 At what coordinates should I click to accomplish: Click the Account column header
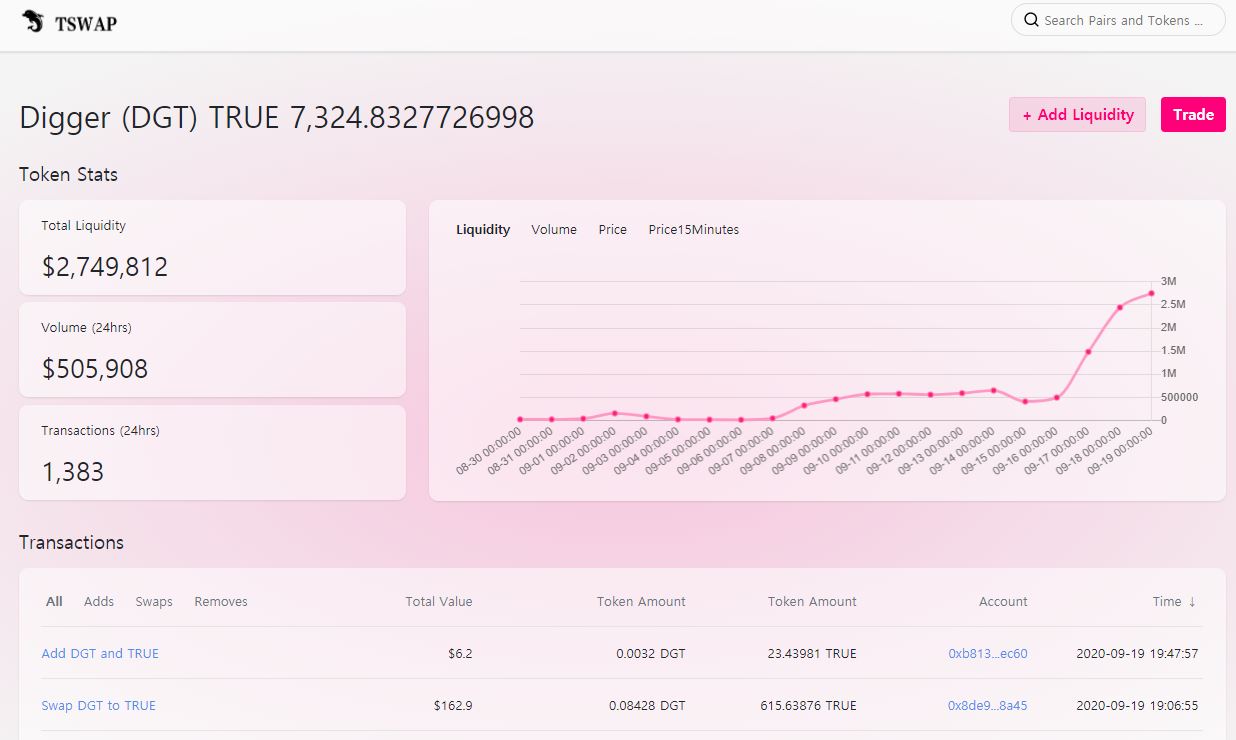click(1003, 602)
